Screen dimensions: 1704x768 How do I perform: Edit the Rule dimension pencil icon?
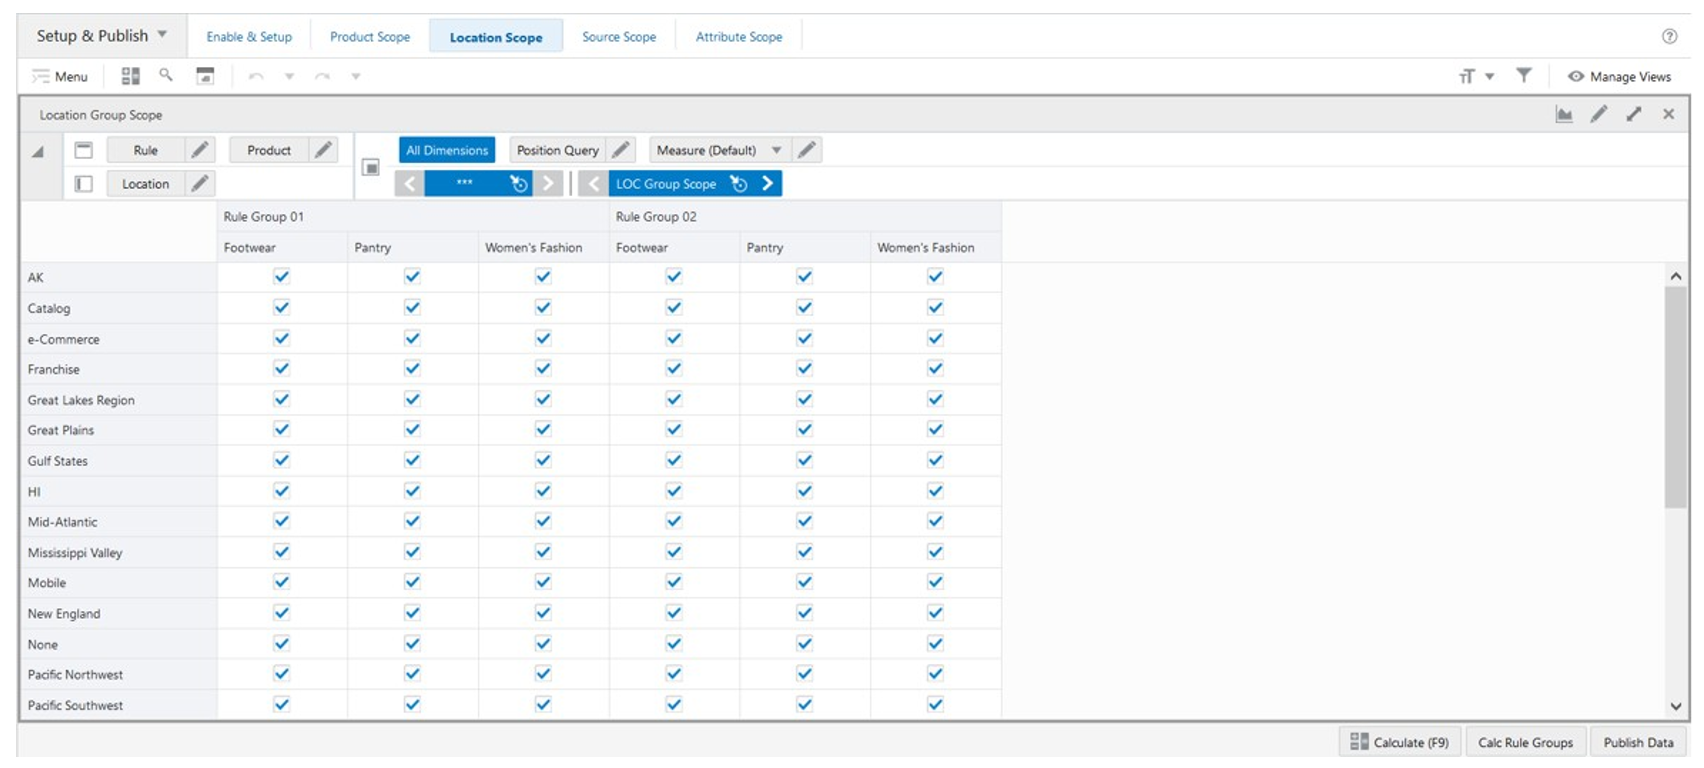(x=200, y=150)
